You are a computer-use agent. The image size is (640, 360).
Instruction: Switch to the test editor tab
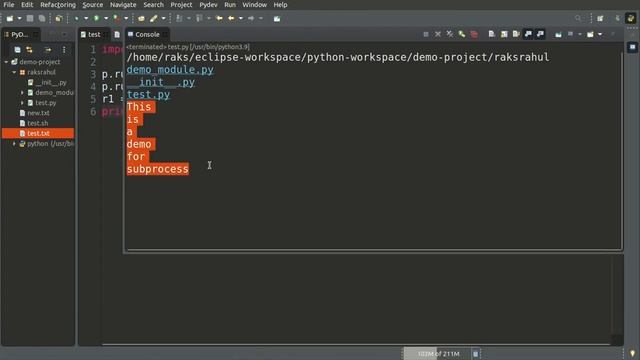click(94, 35)
